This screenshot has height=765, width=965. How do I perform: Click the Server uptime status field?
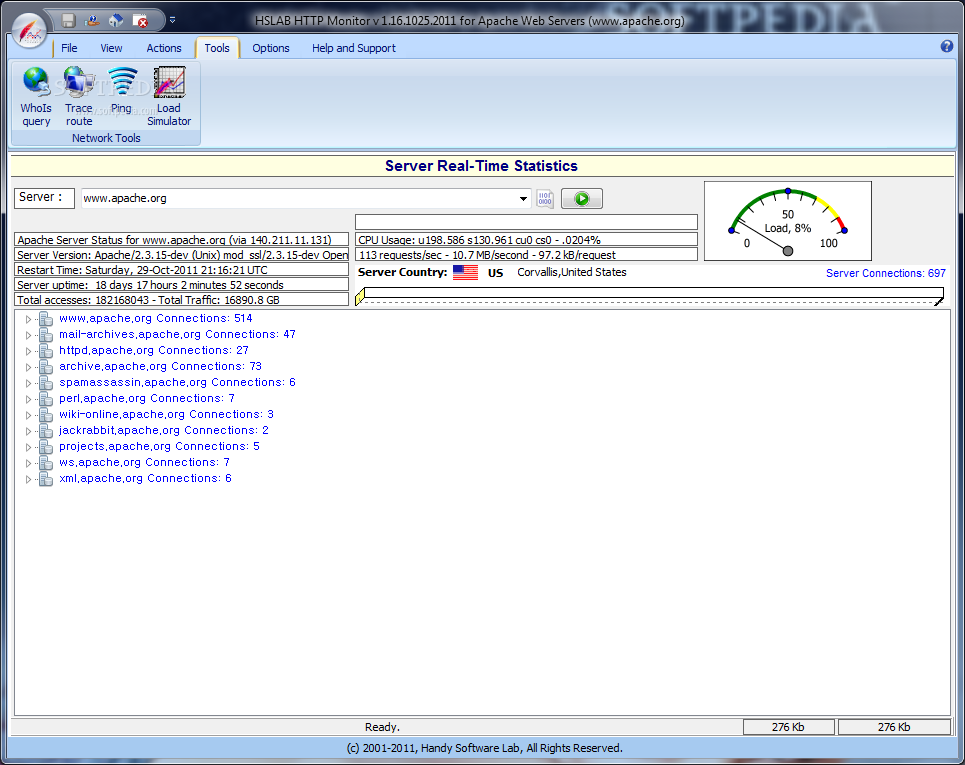click(x=182, y=284)
